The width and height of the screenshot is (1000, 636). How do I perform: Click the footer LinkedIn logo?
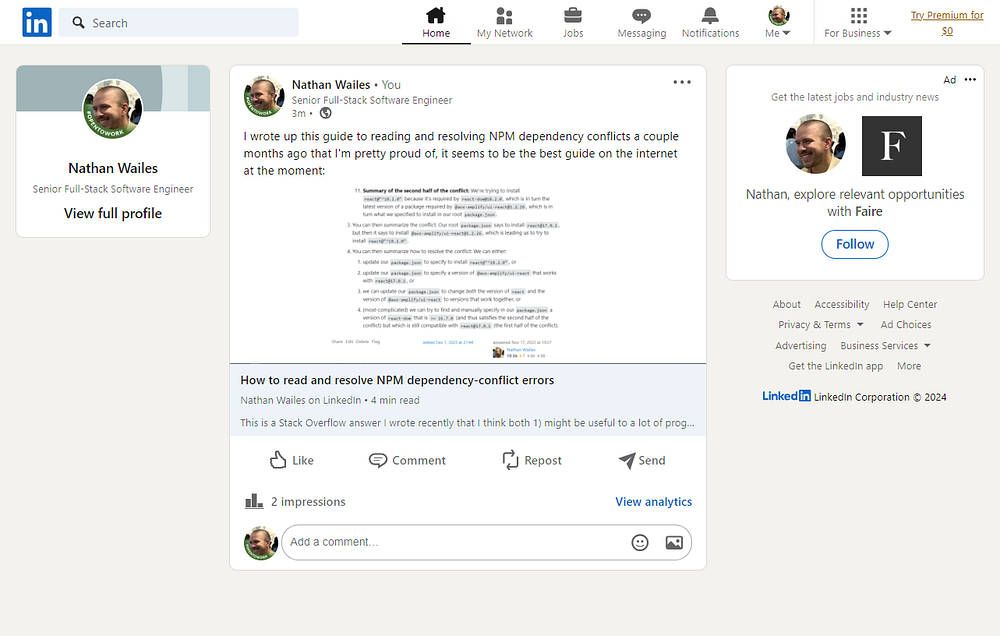[786, 396]
